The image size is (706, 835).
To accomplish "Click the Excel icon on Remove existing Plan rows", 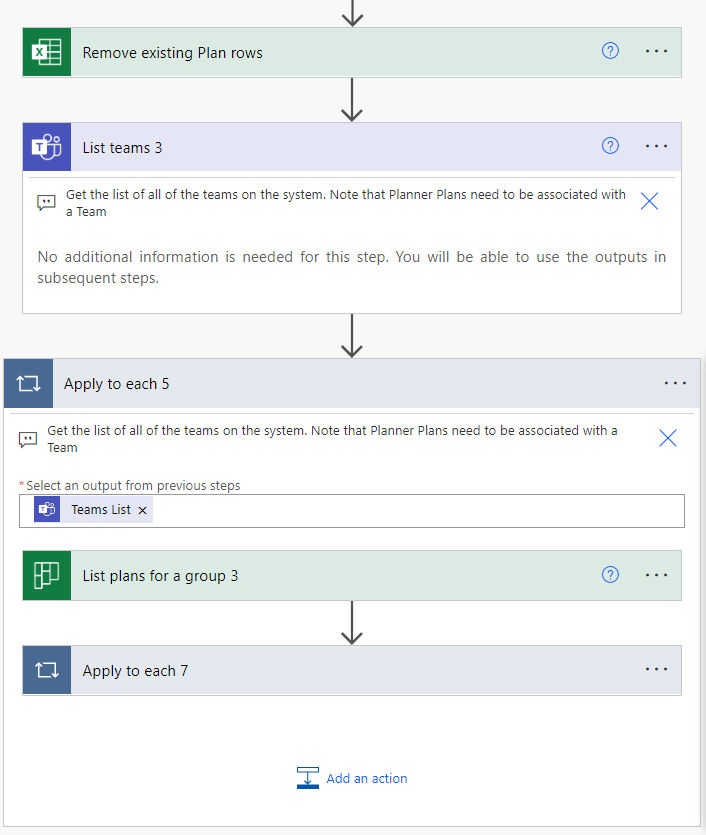I will [46, 51].
